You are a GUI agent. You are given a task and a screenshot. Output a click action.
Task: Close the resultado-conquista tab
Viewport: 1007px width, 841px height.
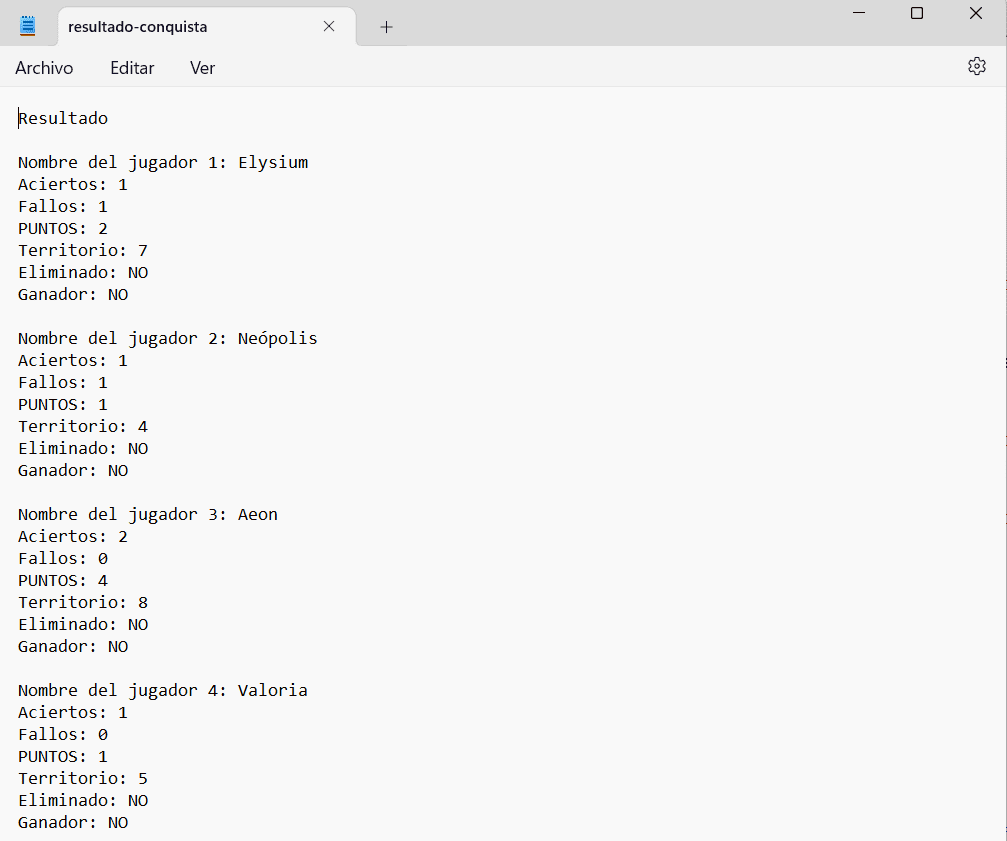329,26
